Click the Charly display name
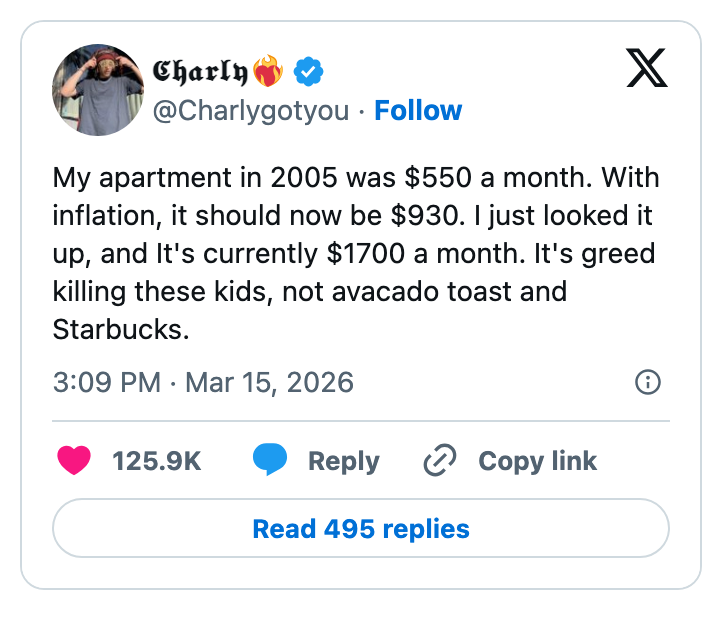This screenshot has height=620, width=722. 200,71
